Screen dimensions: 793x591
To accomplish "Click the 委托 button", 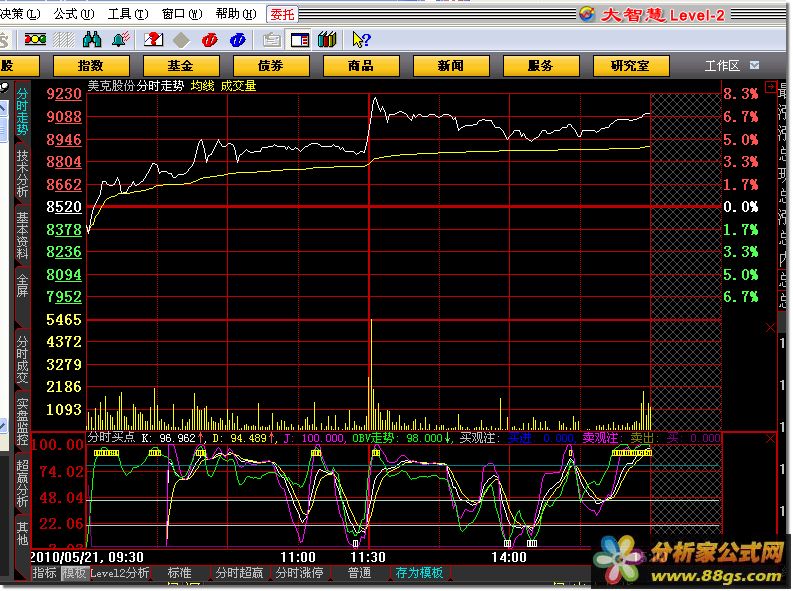I will tap(283, 14).
